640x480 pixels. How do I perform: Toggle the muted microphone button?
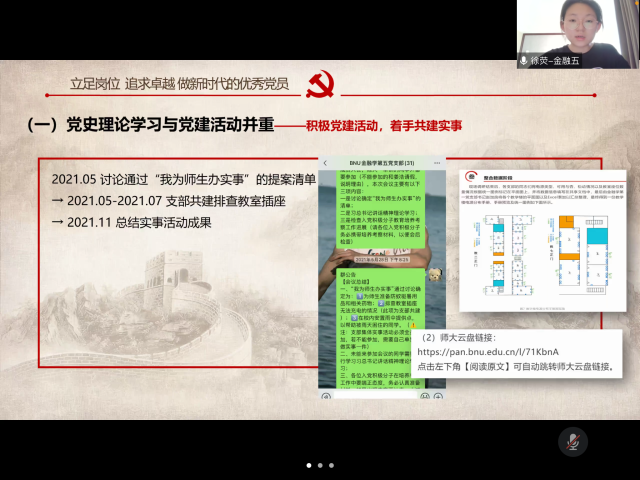(572, 441)
